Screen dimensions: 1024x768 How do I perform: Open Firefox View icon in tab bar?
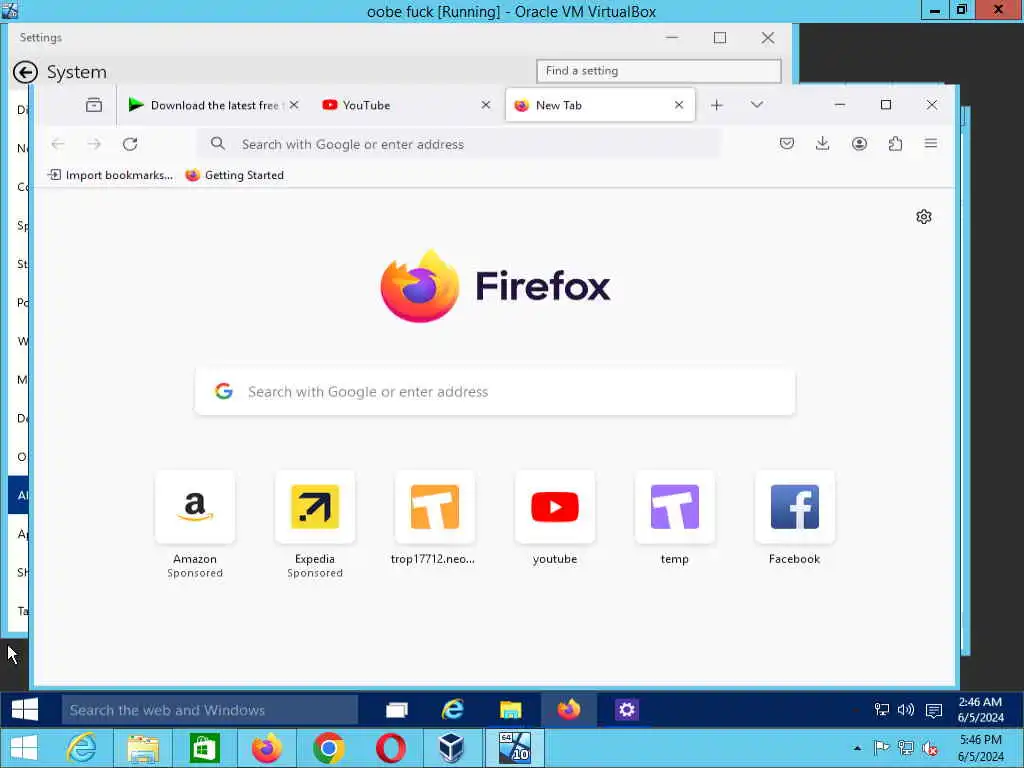(x=93, y=105)
